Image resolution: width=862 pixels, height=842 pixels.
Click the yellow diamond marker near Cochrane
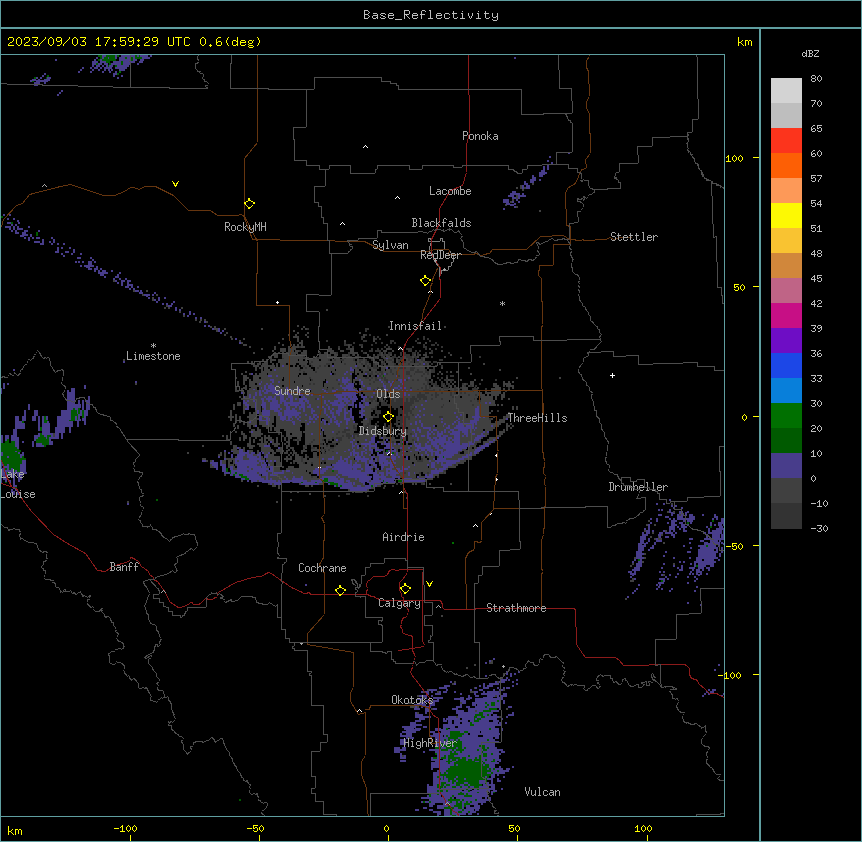click(x=340, y=590)
